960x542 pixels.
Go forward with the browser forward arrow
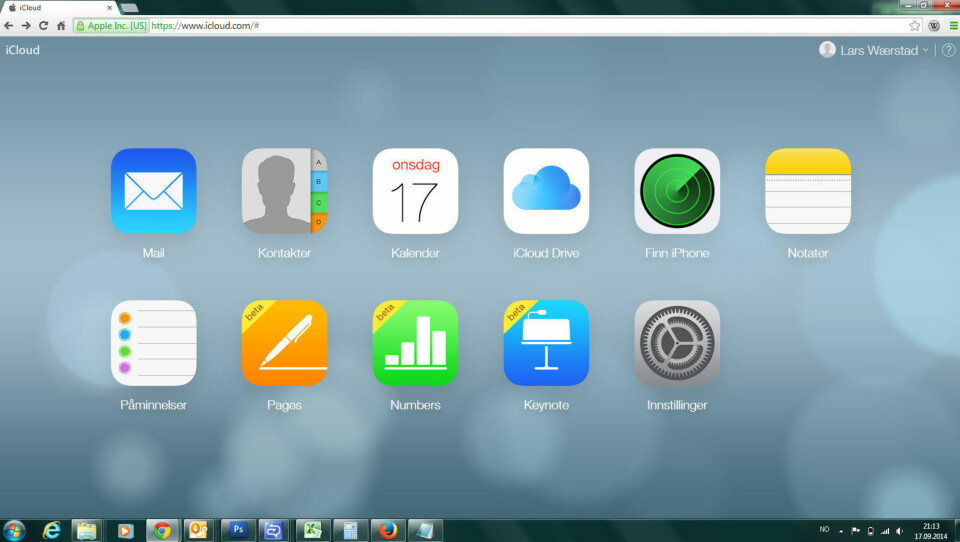[26, 26]
